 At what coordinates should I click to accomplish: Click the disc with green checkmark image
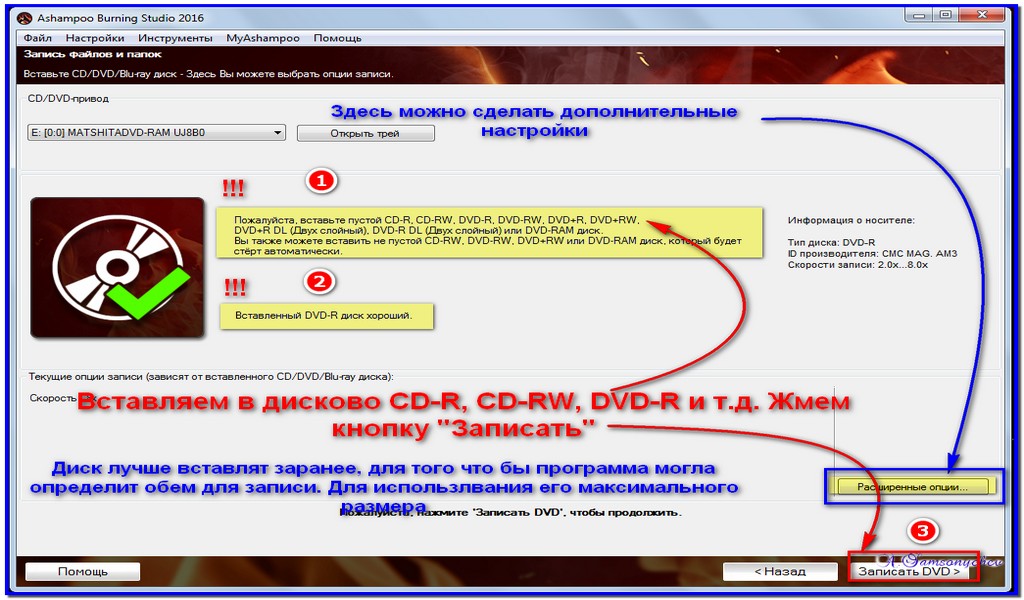(x=118, y=268)
